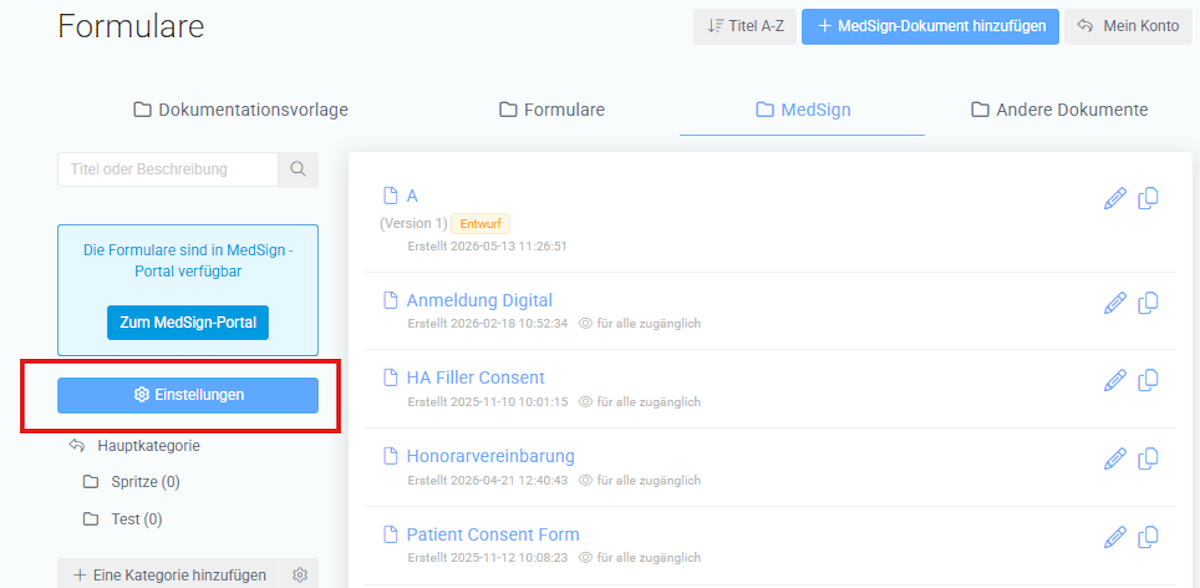Screen dimensions: 1200x588
Task: Copy the Anmeldung Digital document via duplicate icon
Action: [x=1149, y=302]
